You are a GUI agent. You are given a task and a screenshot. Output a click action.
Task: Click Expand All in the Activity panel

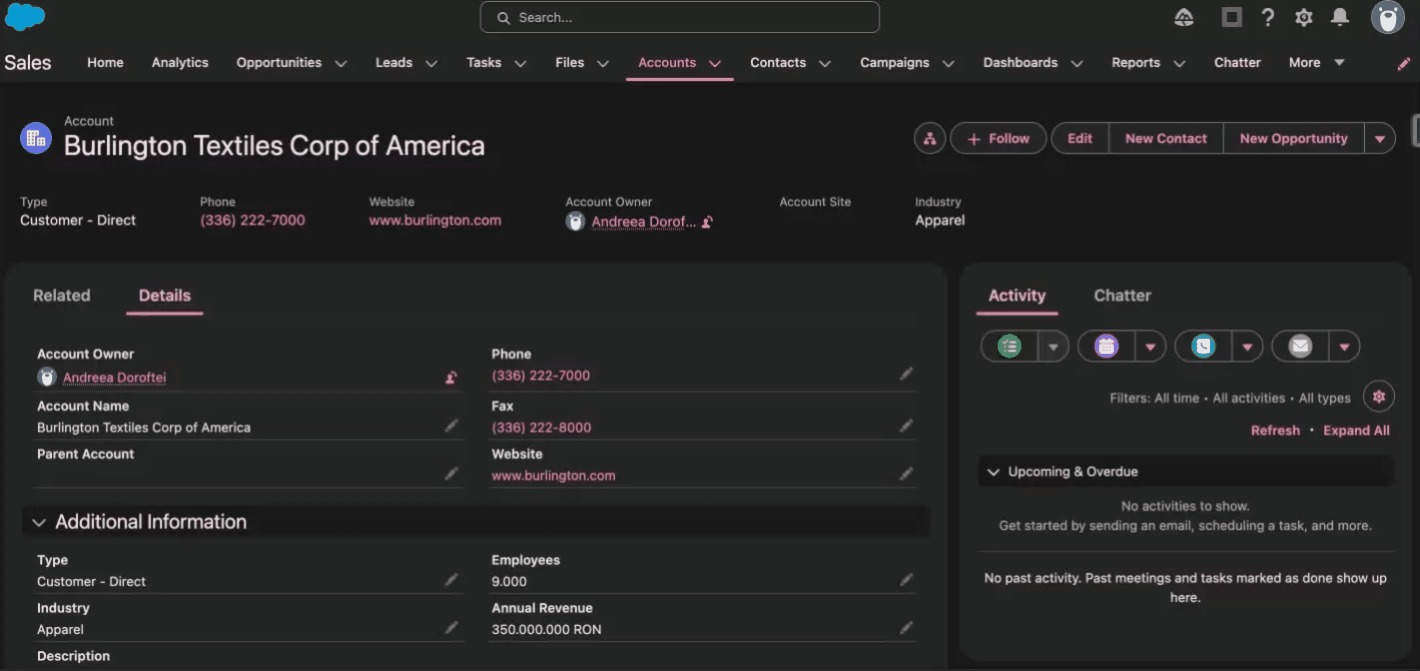click(1356, 430)
